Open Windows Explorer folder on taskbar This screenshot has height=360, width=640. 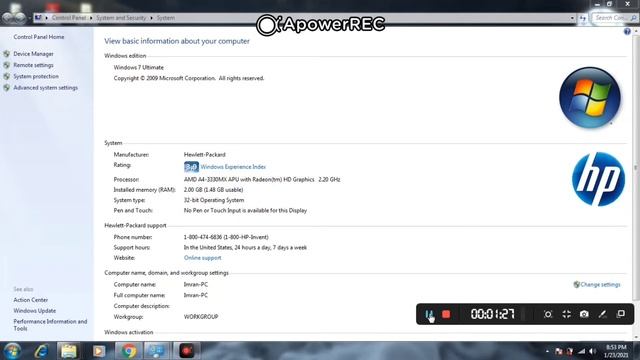pyautogui.click(x=69, y=351)
